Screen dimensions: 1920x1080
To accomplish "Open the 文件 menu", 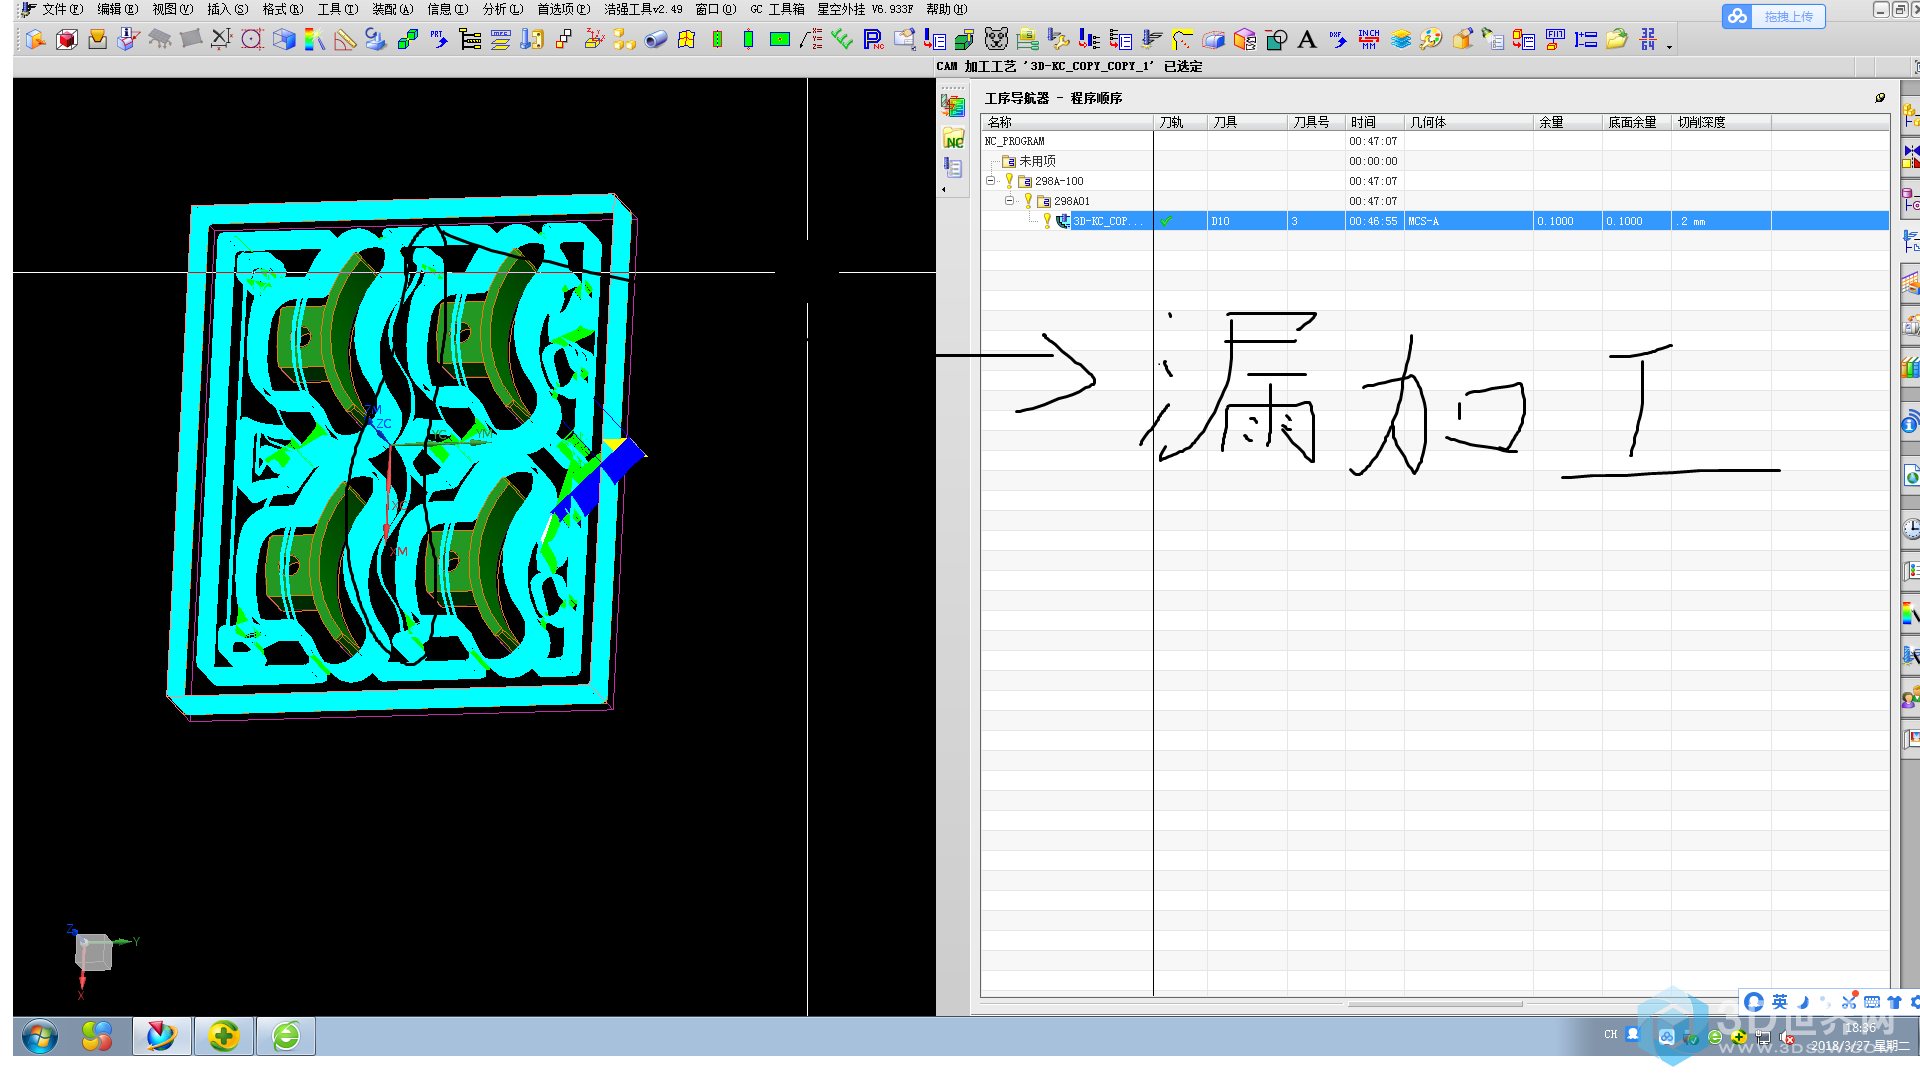I will 62,9.
